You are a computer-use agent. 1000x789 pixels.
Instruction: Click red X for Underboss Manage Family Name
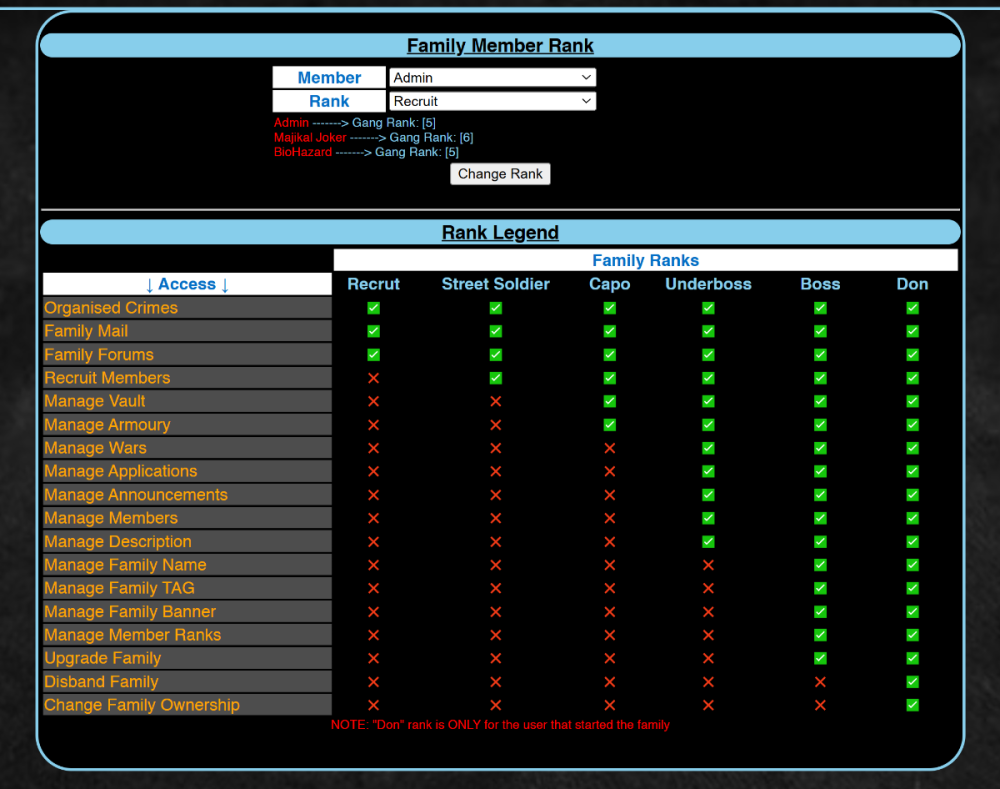[x=708, y=565]
